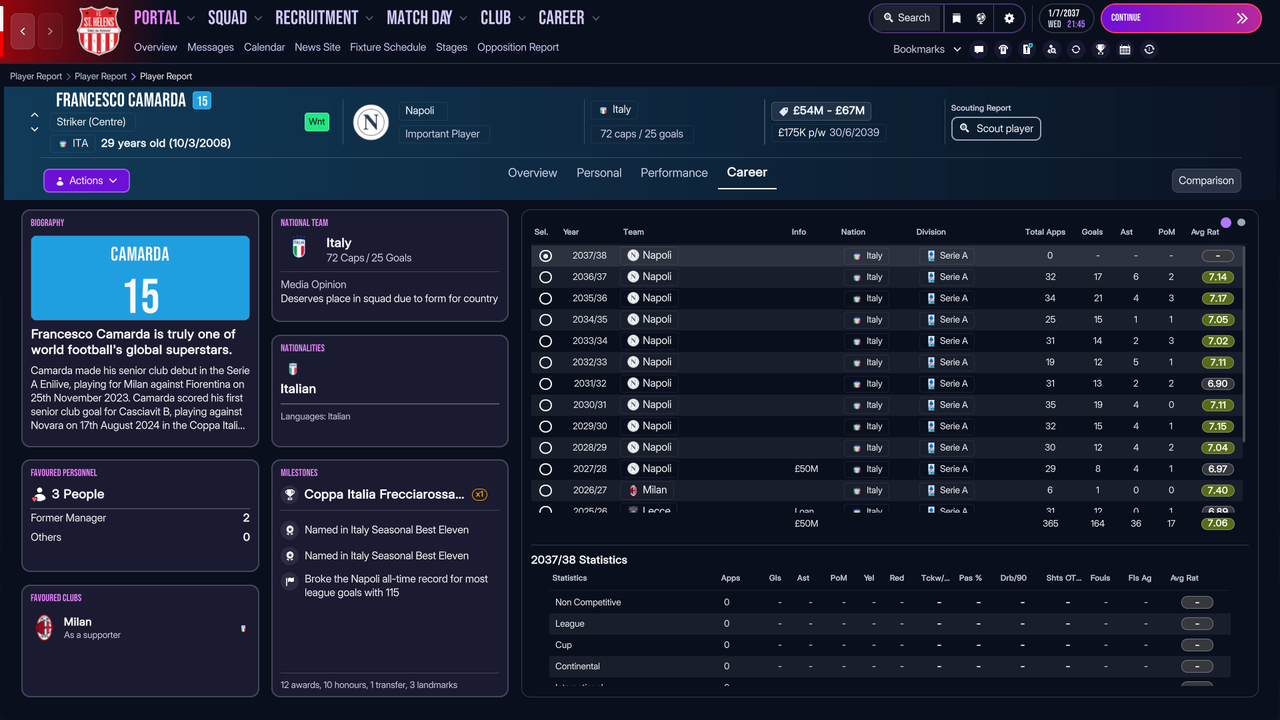Open the messages speech-bubble shortcut icon
Viewport: 1280px width, 720px height.
click(x=979, y=49)
